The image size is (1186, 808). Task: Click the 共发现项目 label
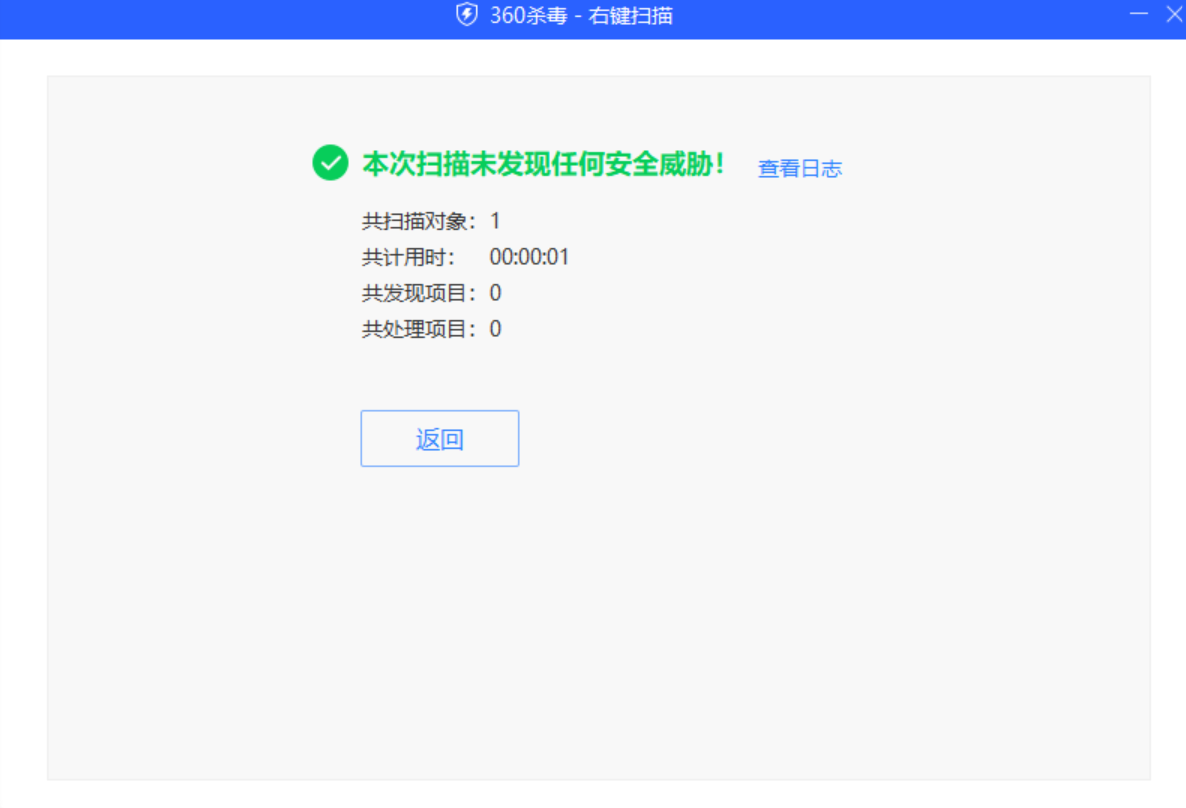[419, 293]
